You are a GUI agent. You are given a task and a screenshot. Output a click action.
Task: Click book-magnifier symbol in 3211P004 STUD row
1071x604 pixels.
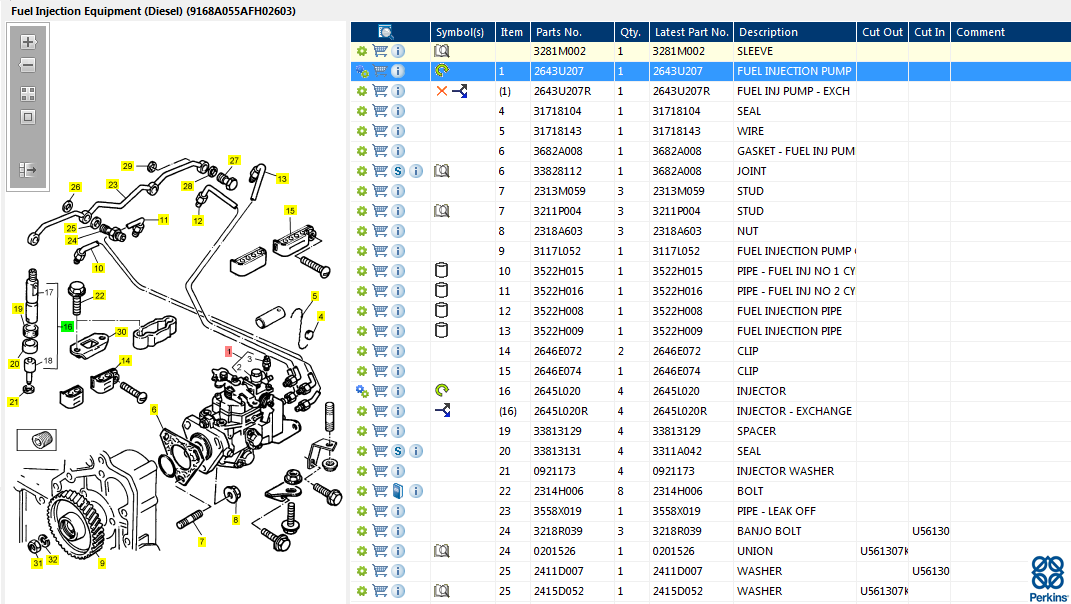pyautogui.click(x=442, y=211)
